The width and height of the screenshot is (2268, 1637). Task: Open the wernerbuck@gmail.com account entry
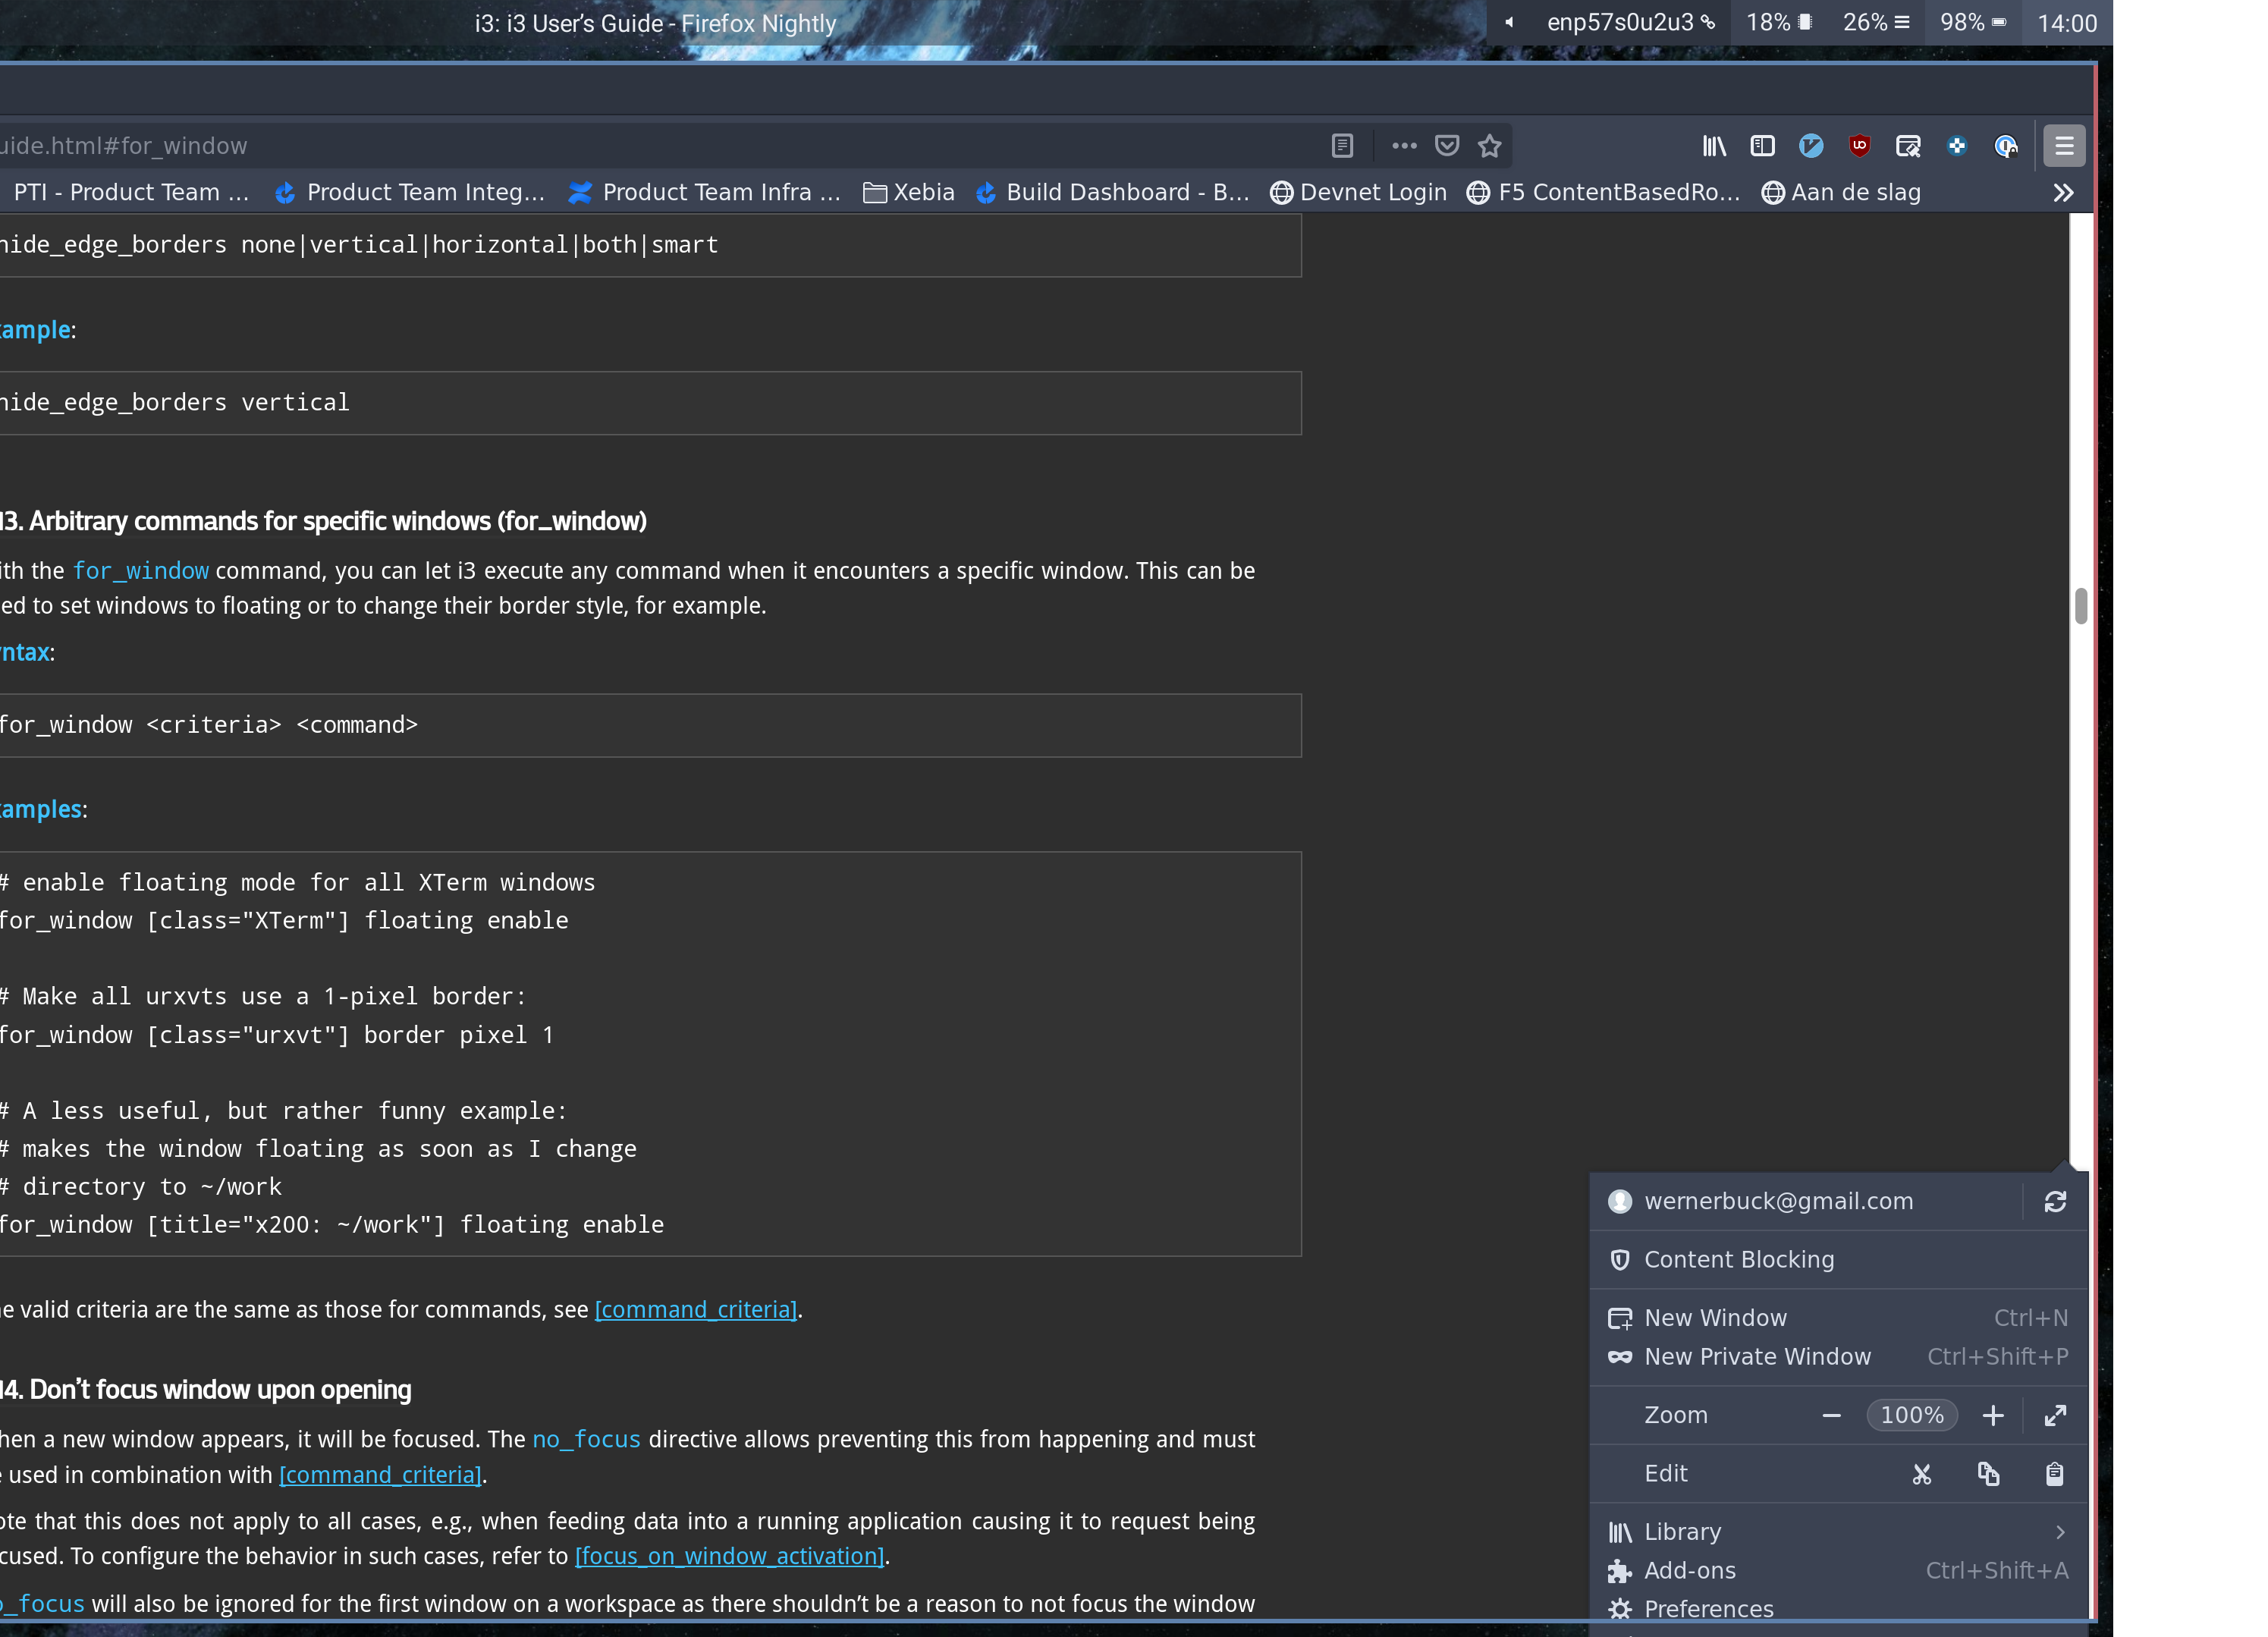(1805, 1201)
